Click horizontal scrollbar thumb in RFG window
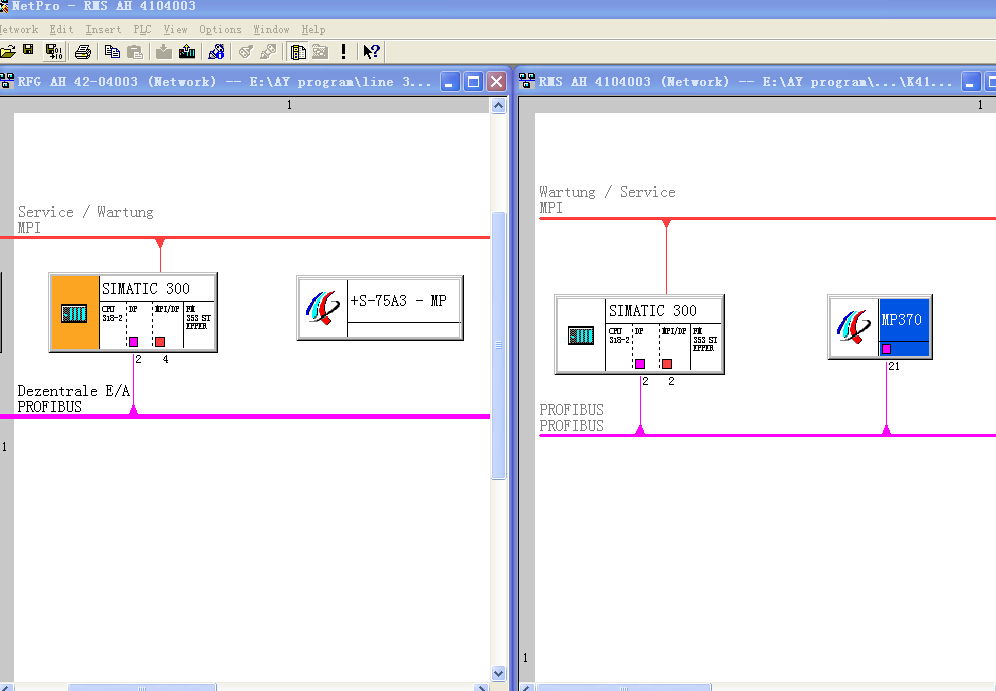The height and width of the screenshot is (691, 996). 142,687
